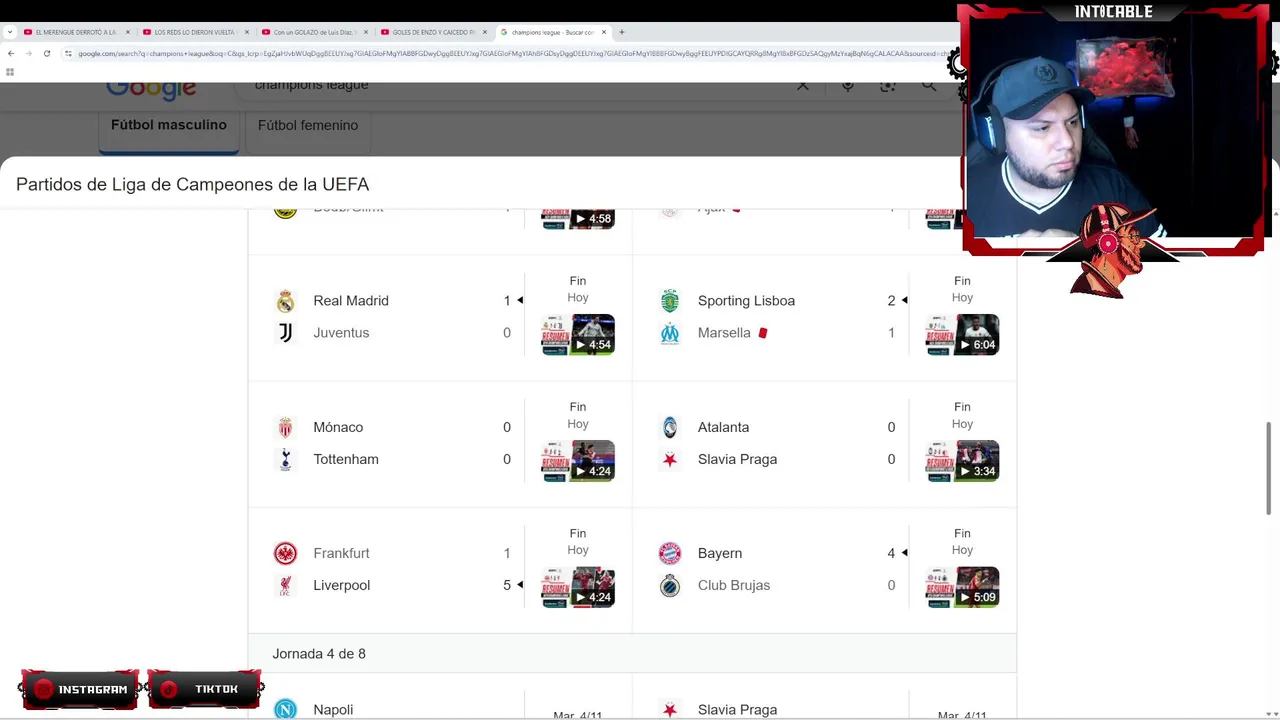Open a new browser tab with plus

(x=621, y=32)
